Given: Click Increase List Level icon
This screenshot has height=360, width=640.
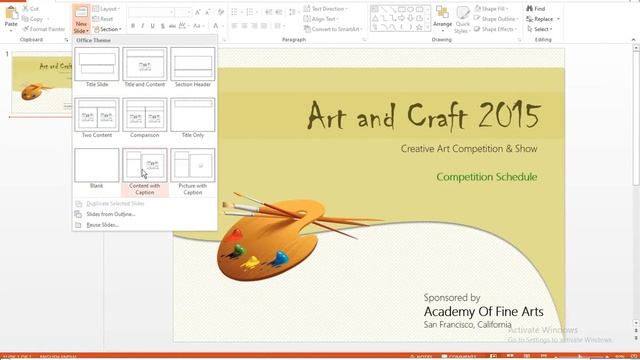Looking at the screenshot, I should pos(279,12).
